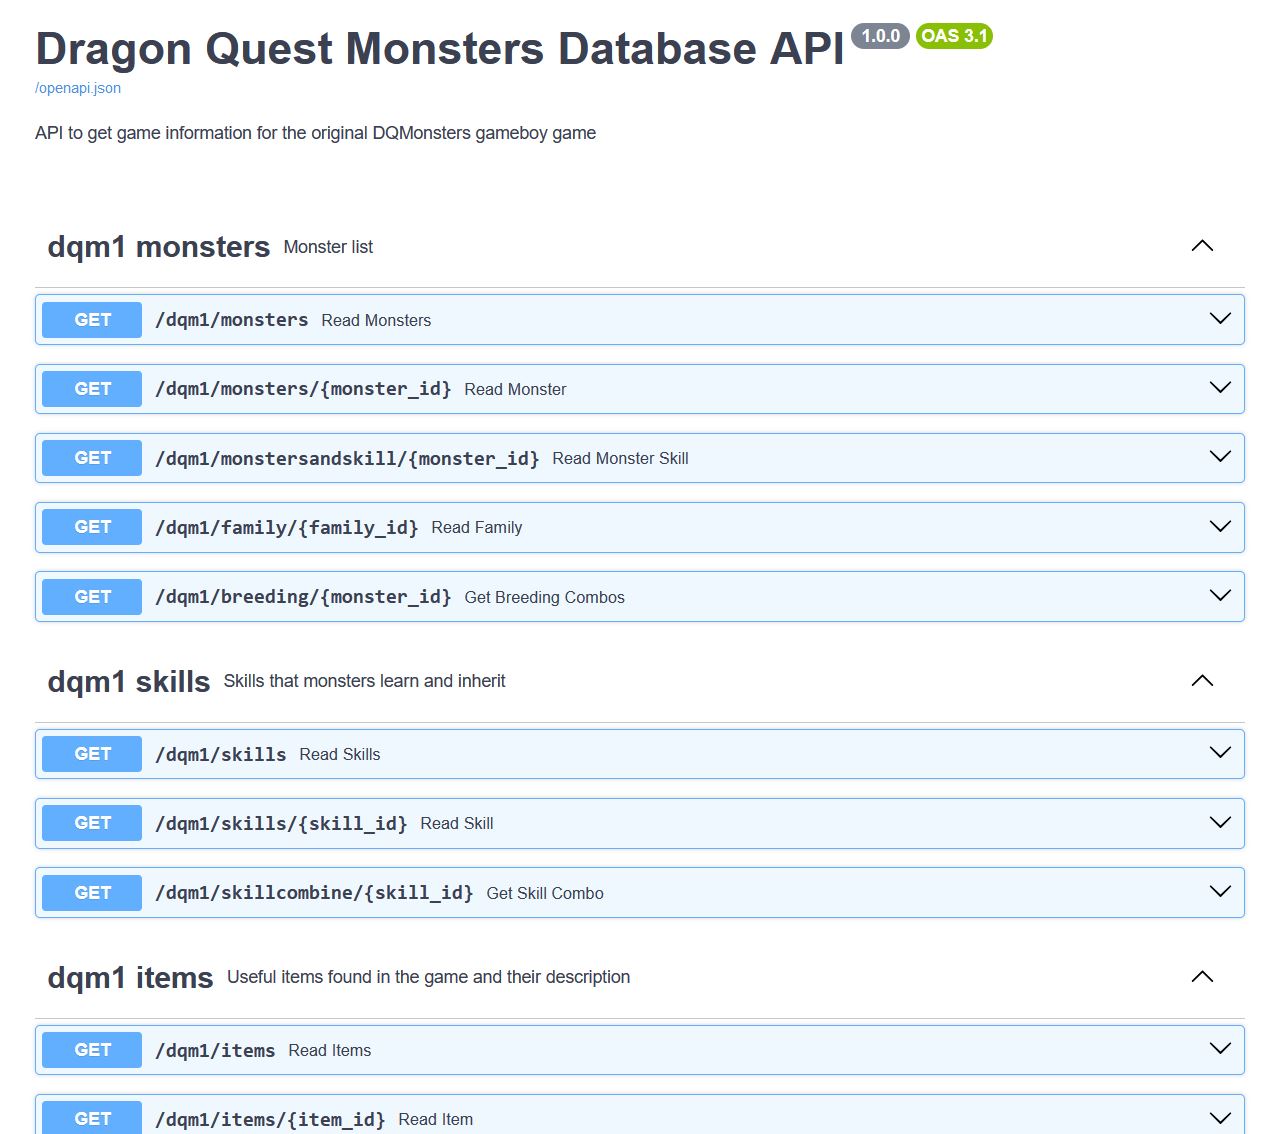Expand the Read Item {item_id} chevron
Image resolution: width=1279 pixels, height=1134 pixels.
pyautogui.click(x=1220, y=1118)
